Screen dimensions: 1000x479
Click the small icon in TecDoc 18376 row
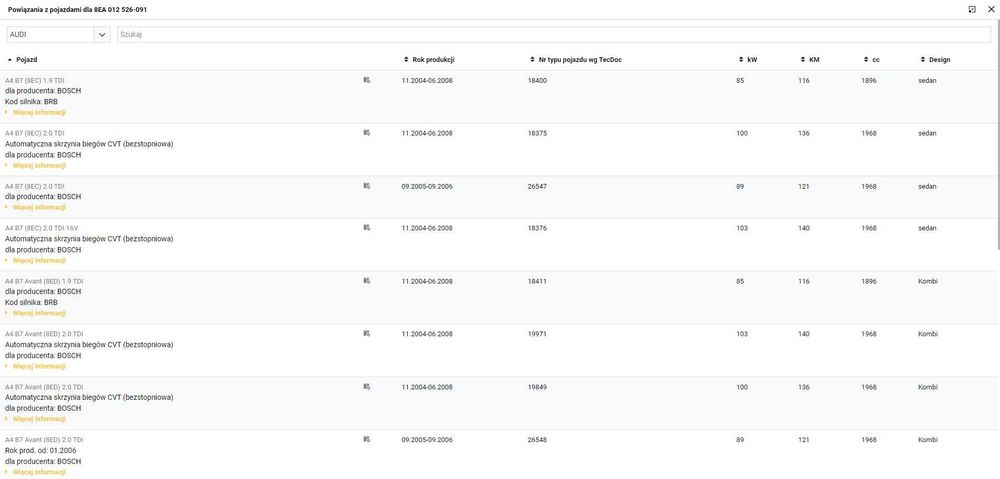click(x=367, y=228)
